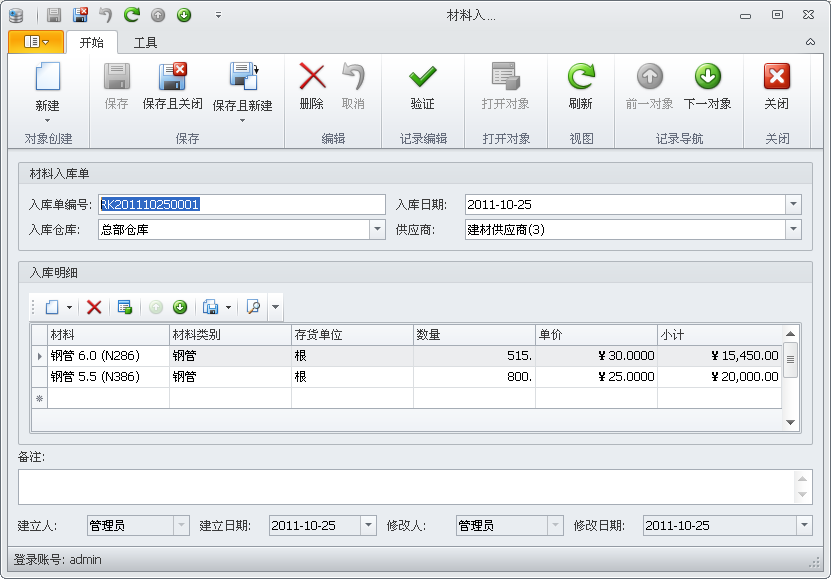Click the 刷新 refresh button
Screen dimensions: 831x579
[581, 86]
